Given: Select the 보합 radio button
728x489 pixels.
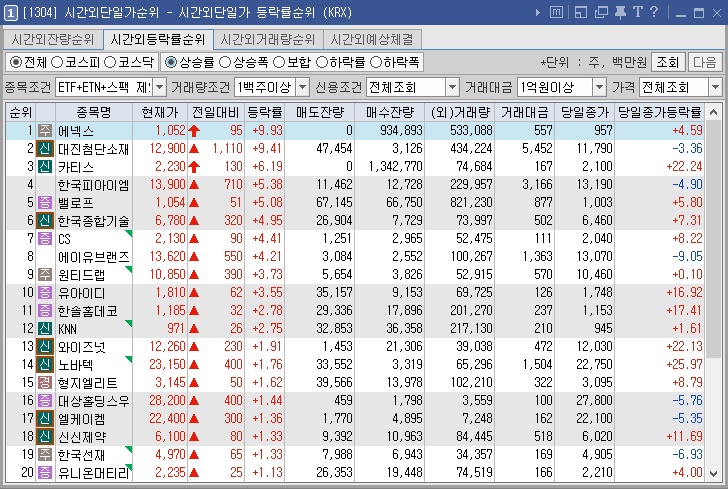Looking at the screenshot, I should 279,62.
